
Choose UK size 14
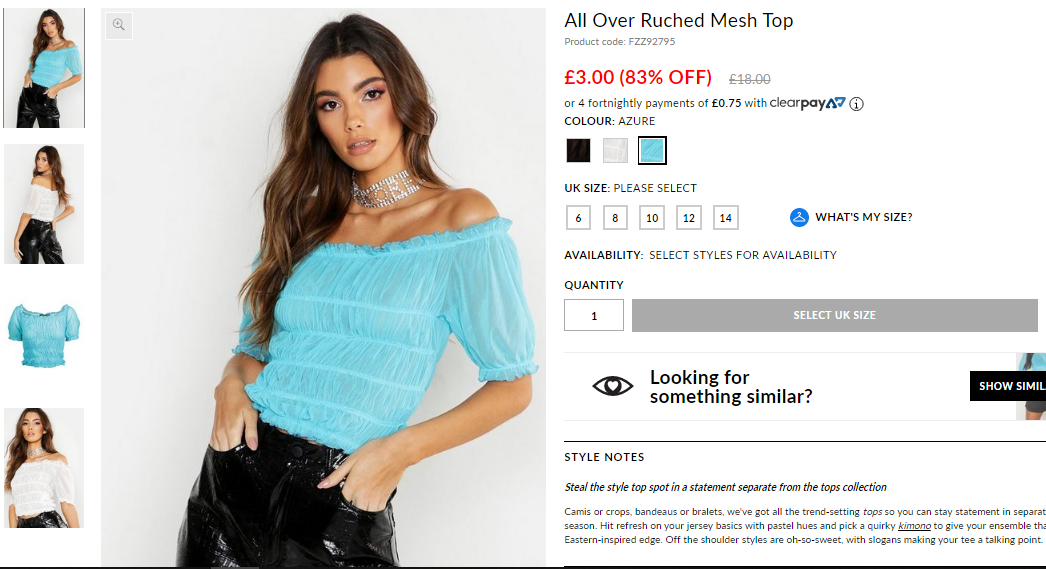click(726, 217)
